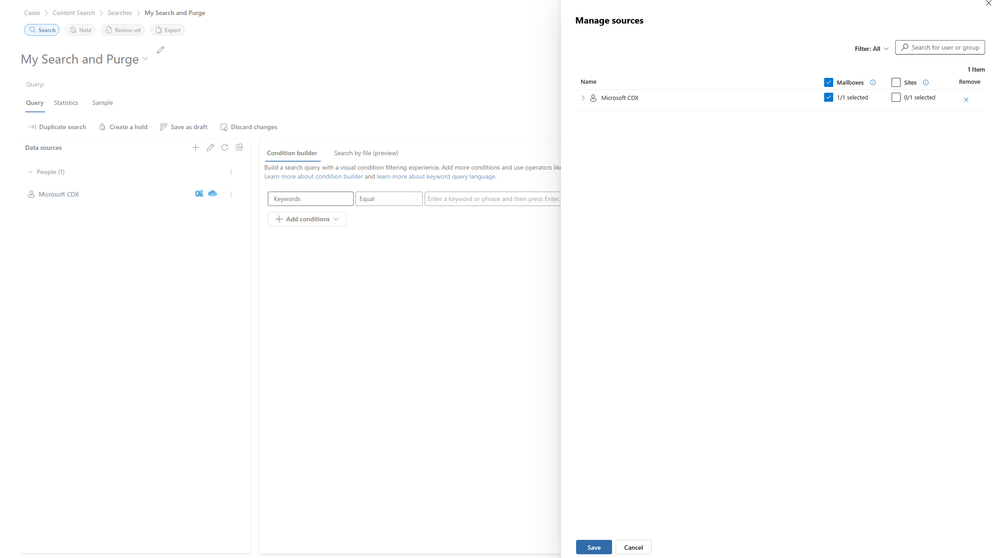Screen dimensions: 999x558
Task: Select the Review set pill tab
Action: tap(122, 30)
